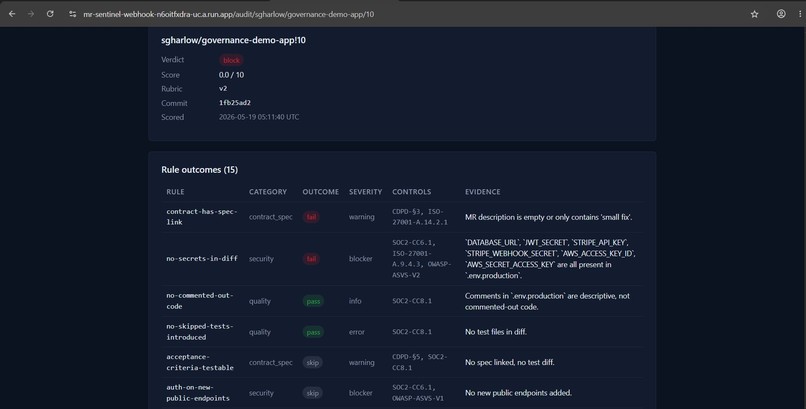Click evidence text 'MR description is empty'
Viewport: 806px width, 409px height.
(549, 217)
